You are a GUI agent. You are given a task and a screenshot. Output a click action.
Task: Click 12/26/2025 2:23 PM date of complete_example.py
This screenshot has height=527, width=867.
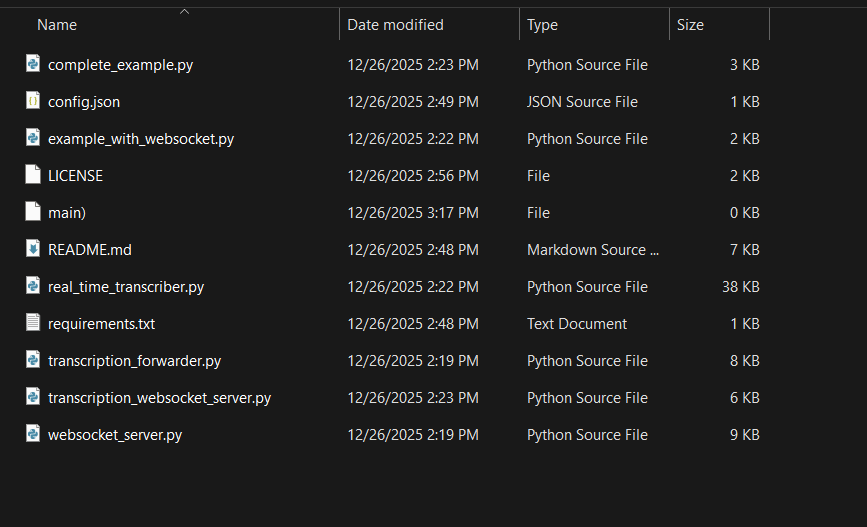[413, 65]
